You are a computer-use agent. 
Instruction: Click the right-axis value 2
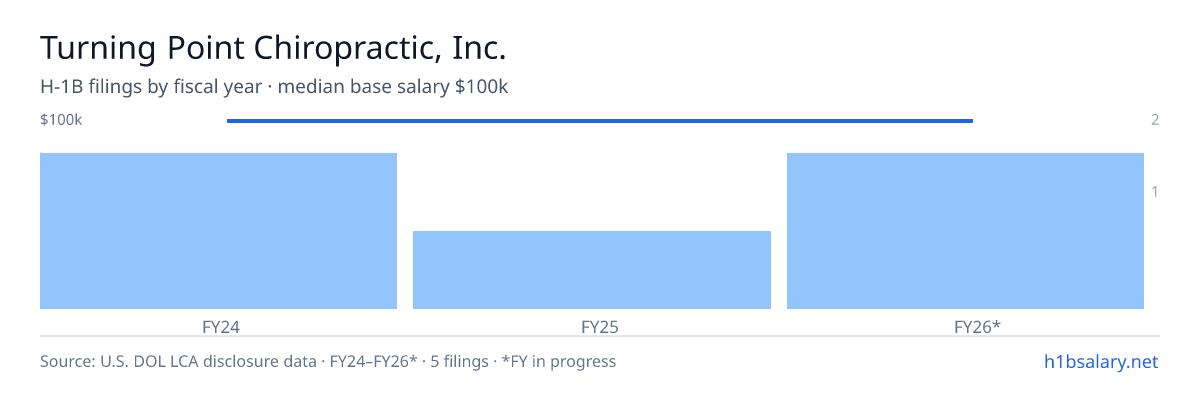1155,120
